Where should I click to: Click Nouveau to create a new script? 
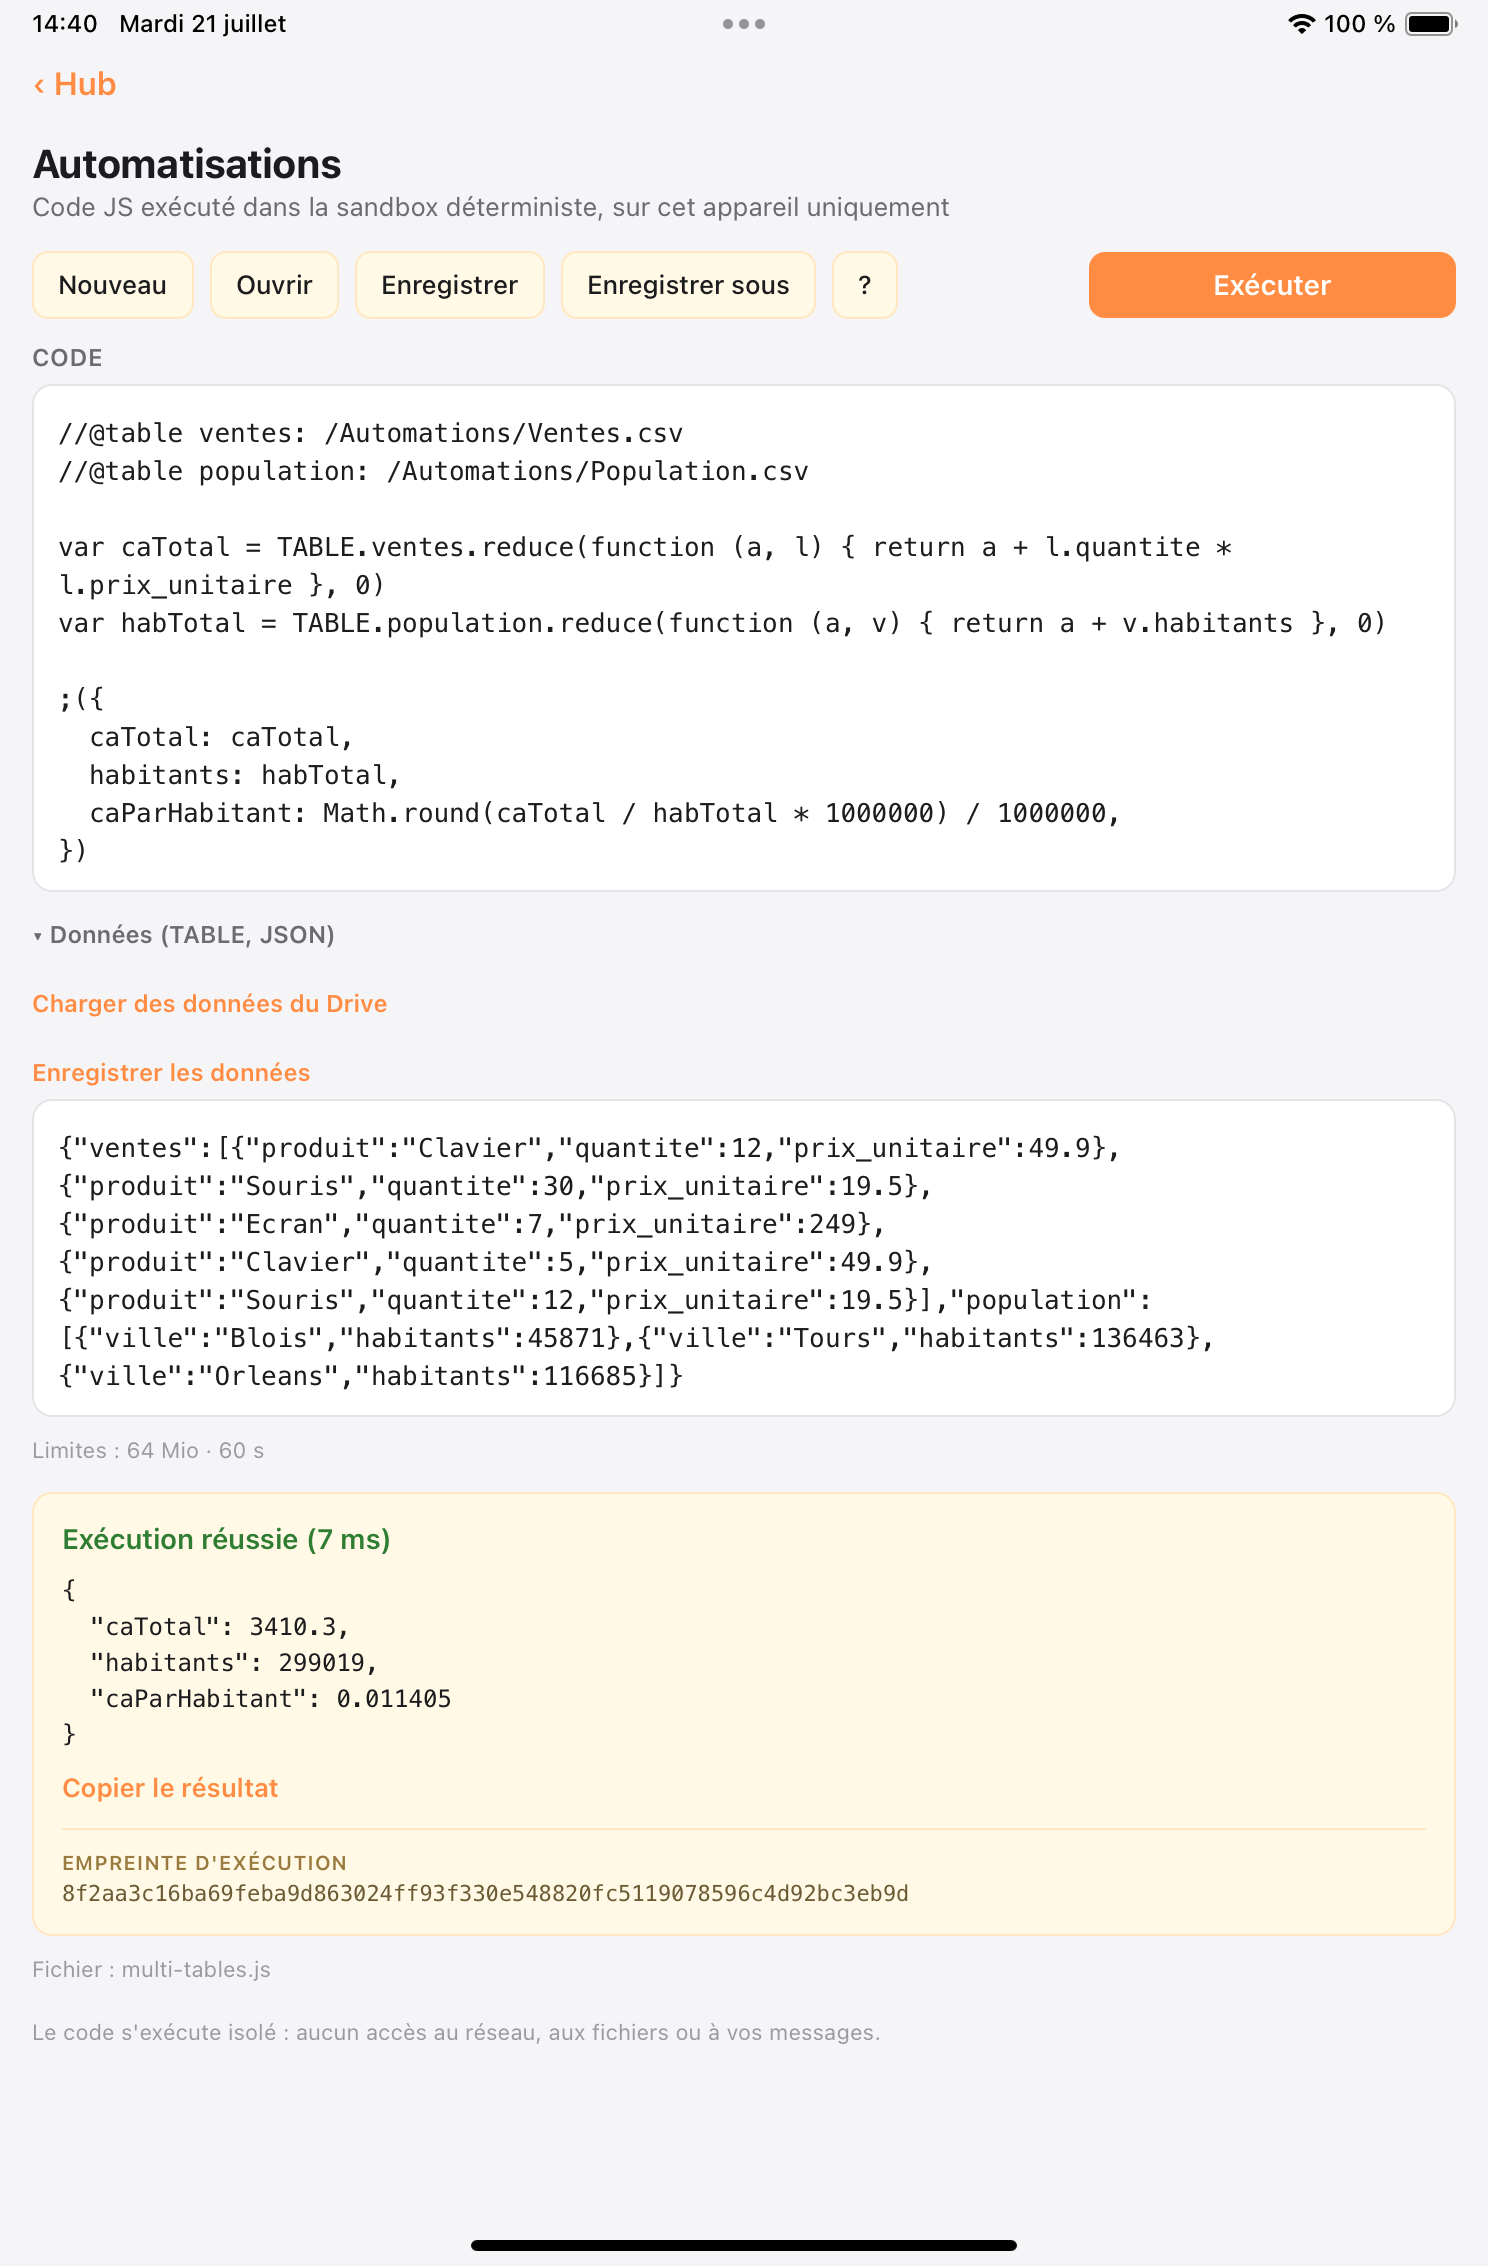click(113, 285)
